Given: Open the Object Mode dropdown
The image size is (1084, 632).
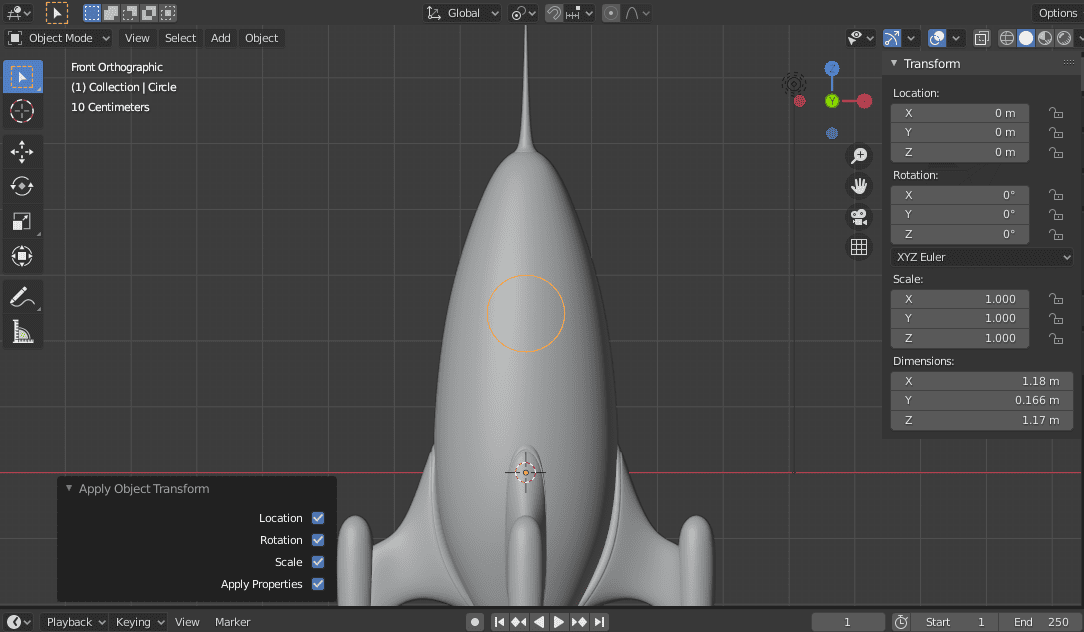Looking at the screenshot, I should coord(58,37).
